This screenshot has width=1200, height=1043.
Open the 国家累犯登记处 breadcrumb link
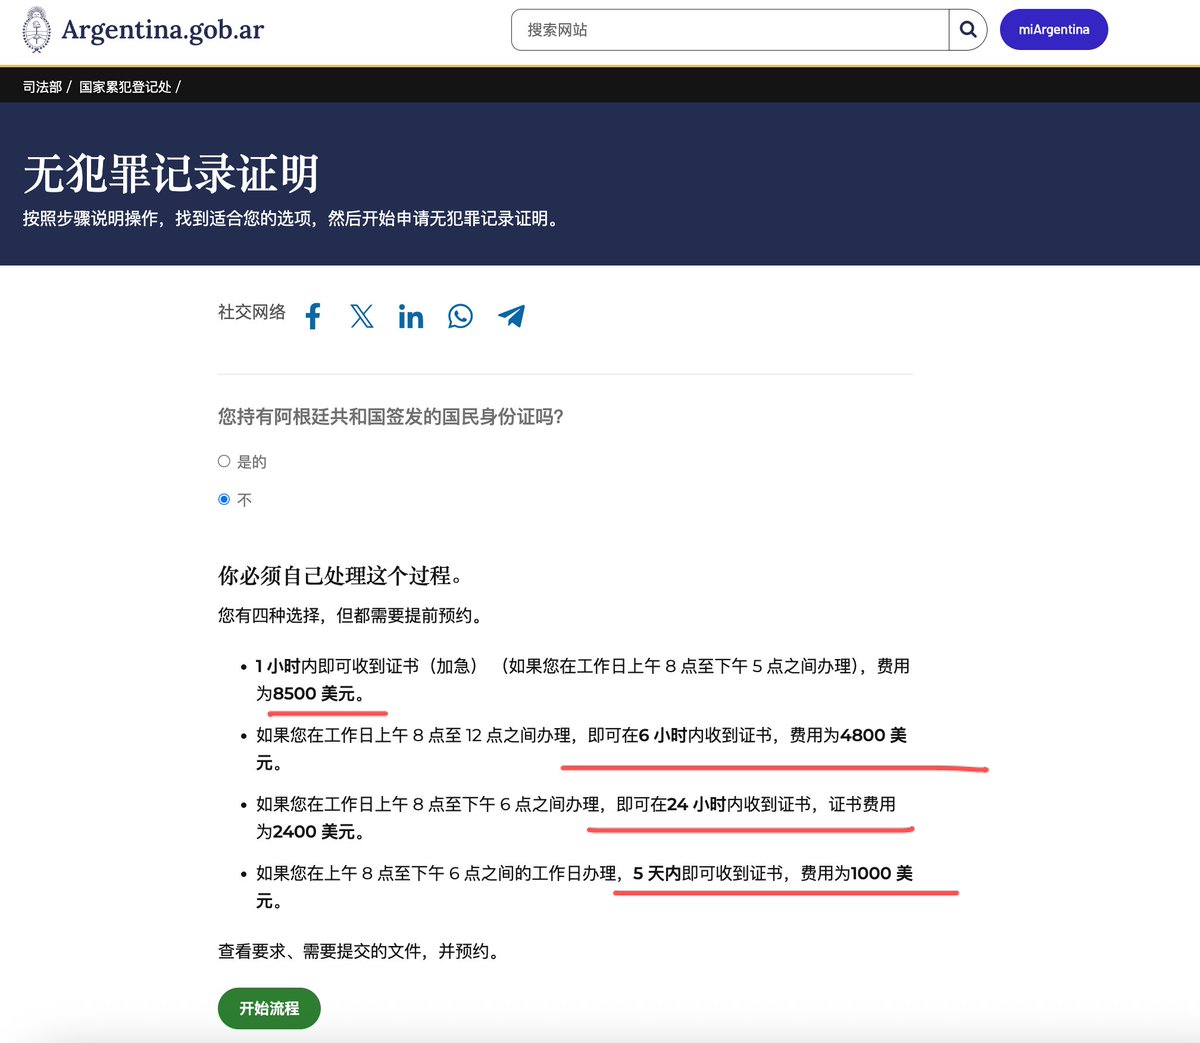click(126, 87)
